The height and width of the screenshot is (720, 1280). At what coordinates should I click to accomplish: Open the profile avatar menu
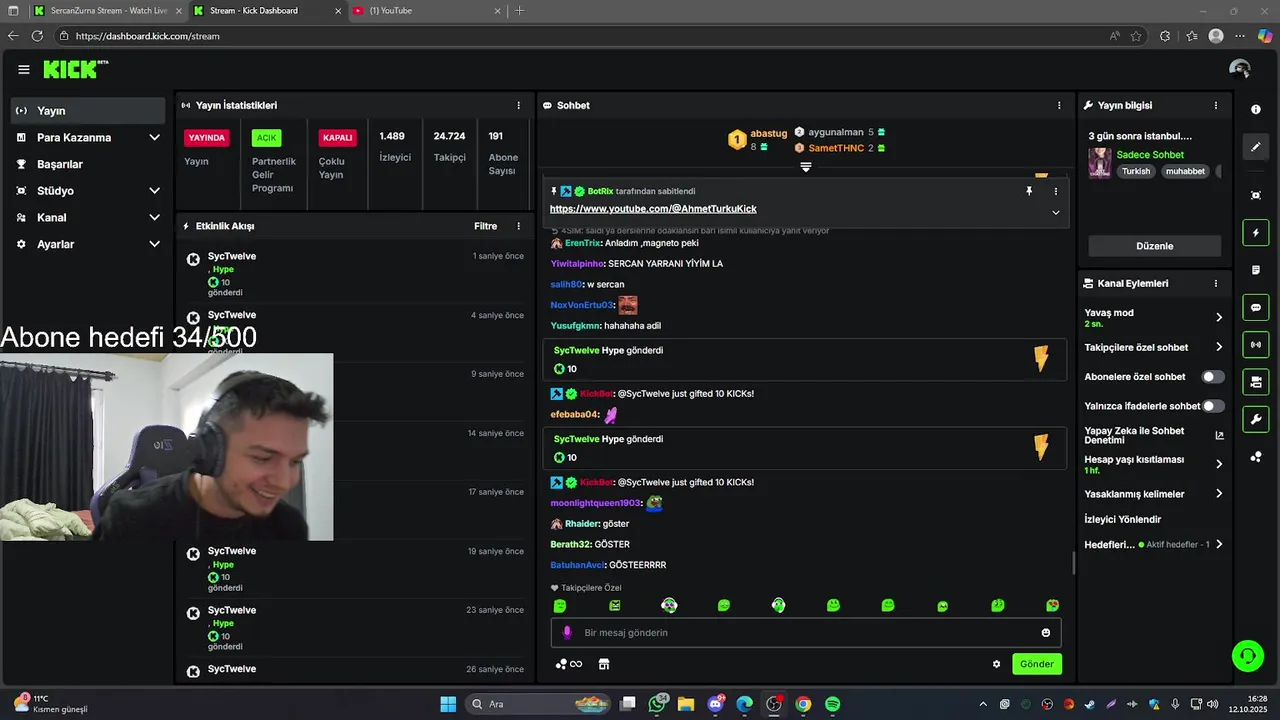click(1240, 69)
